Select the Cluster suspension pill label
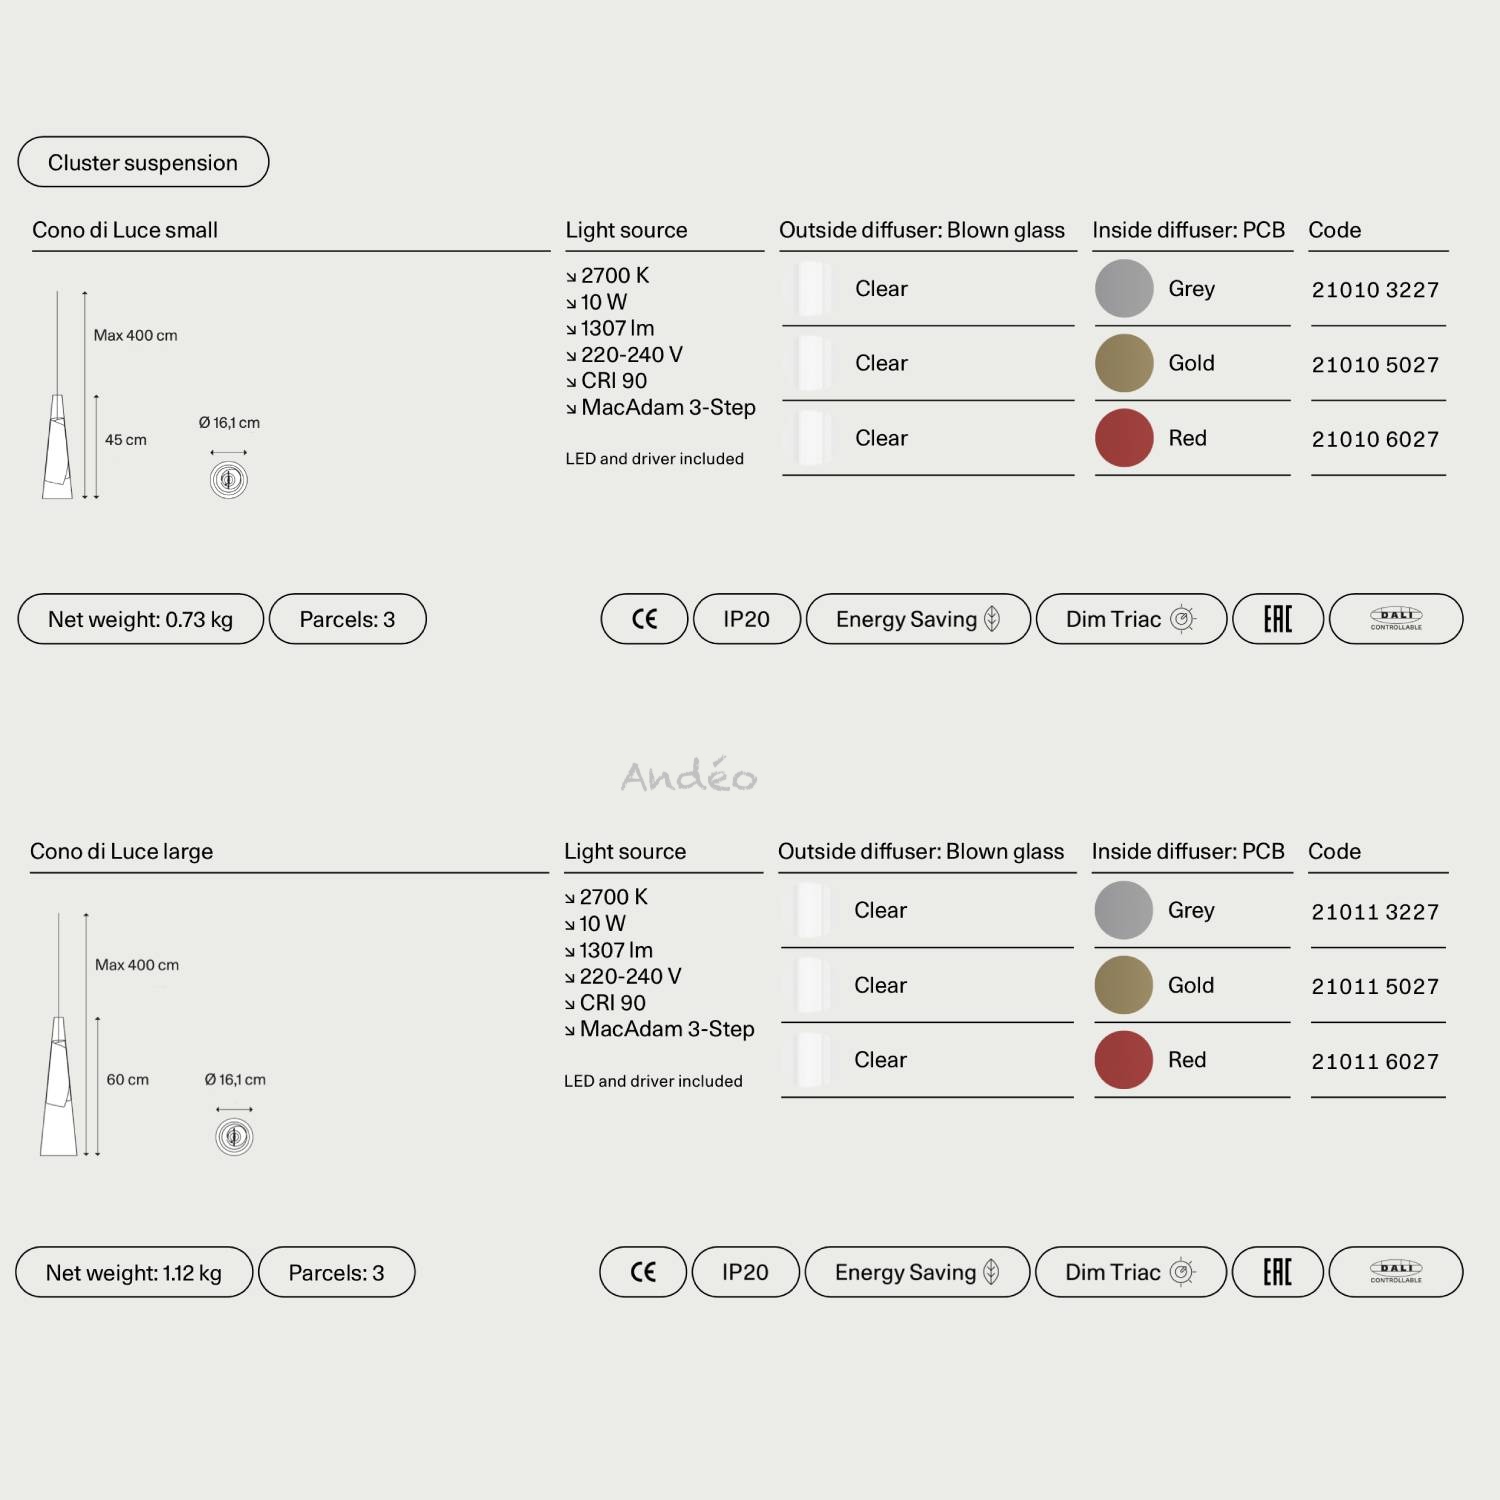The image size is (1500, 1500). coord(143,162)
